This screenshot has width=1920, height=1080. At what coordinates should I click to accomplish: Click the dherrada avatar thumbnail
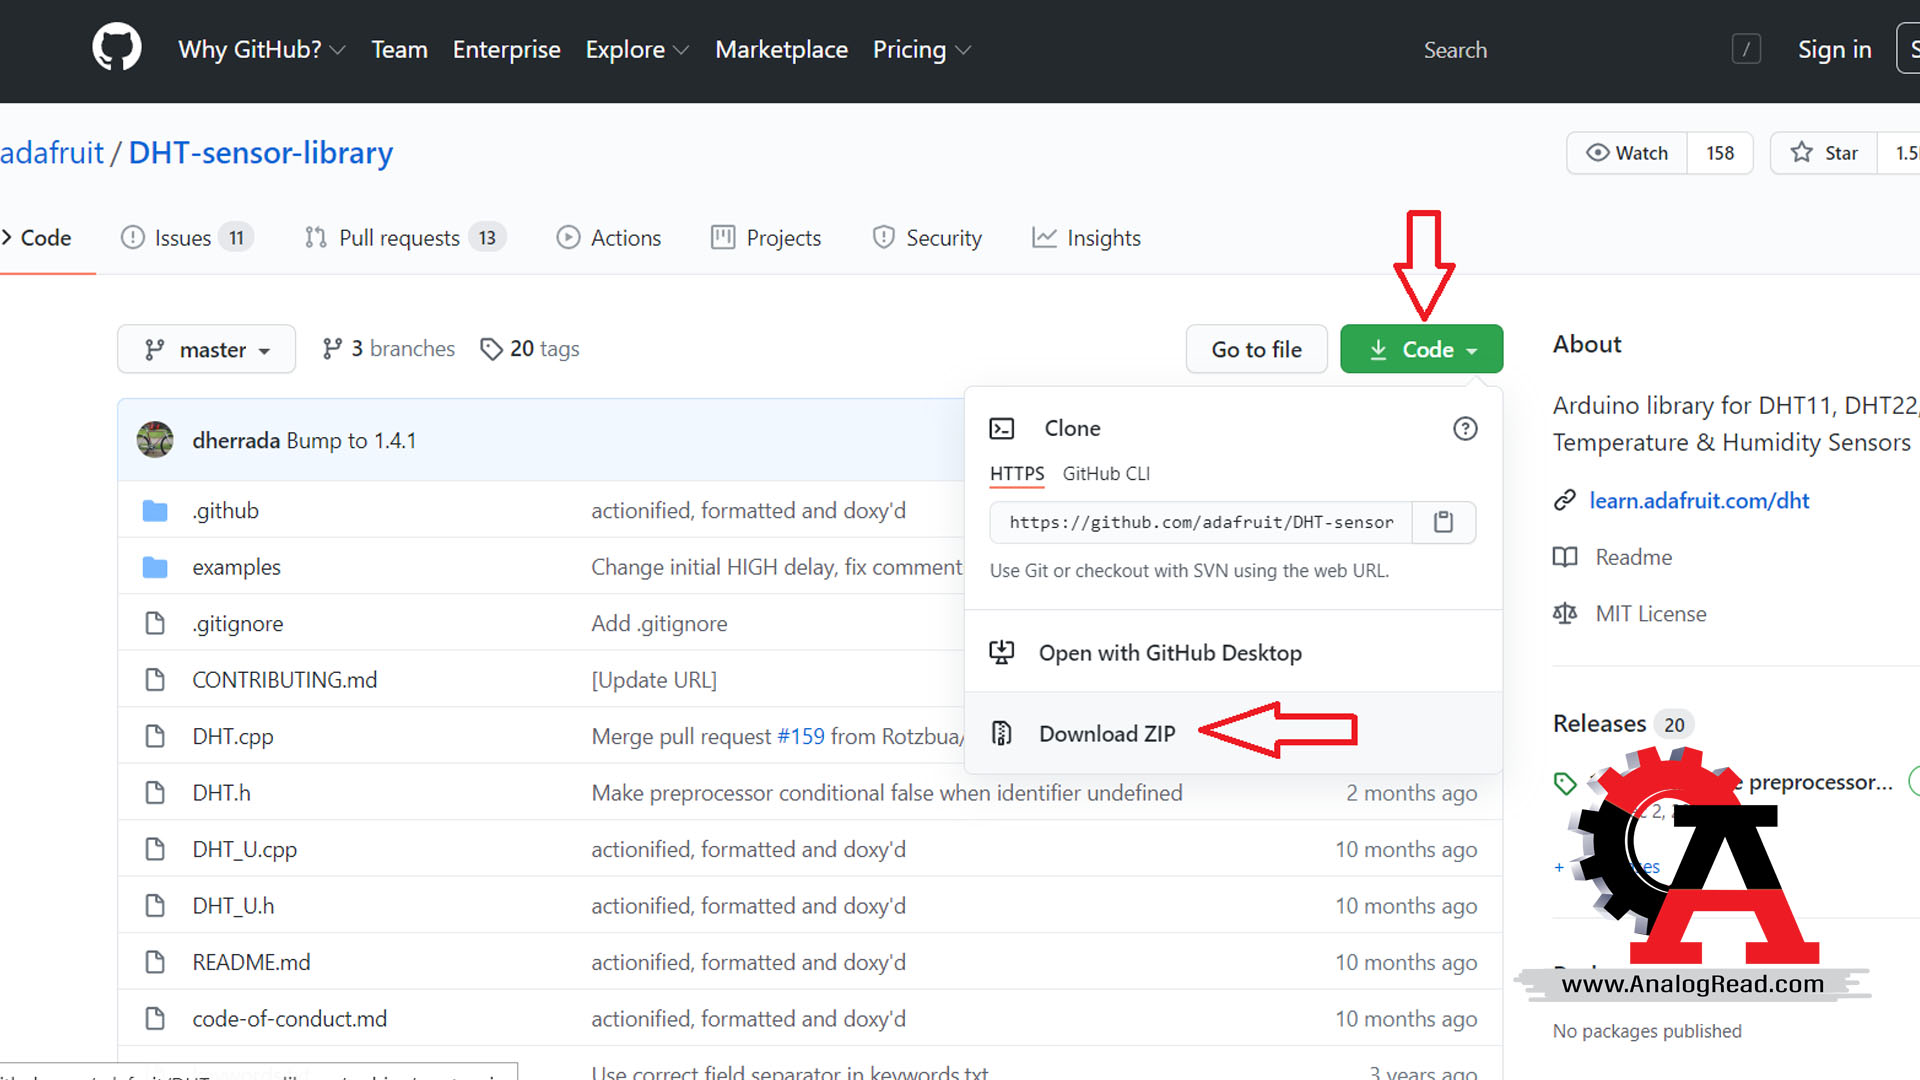click(x=155, y=440)
